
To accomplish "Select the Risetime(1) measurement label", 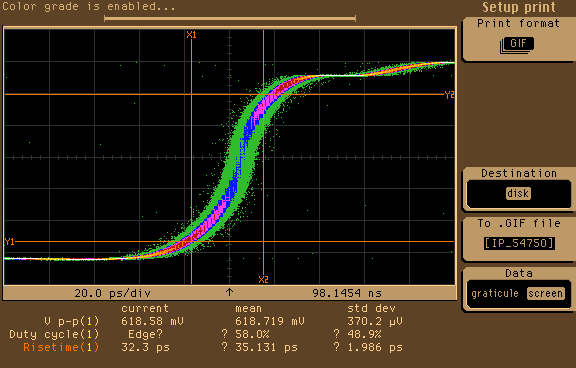I will coord(61,347).
